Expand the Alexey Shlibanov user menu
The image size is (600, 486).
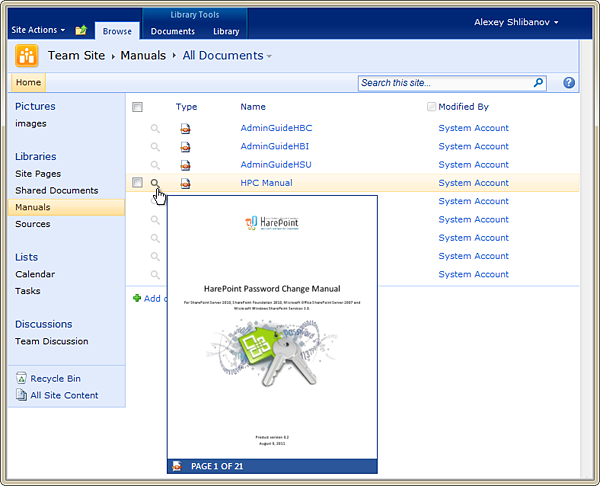[516, 22]
